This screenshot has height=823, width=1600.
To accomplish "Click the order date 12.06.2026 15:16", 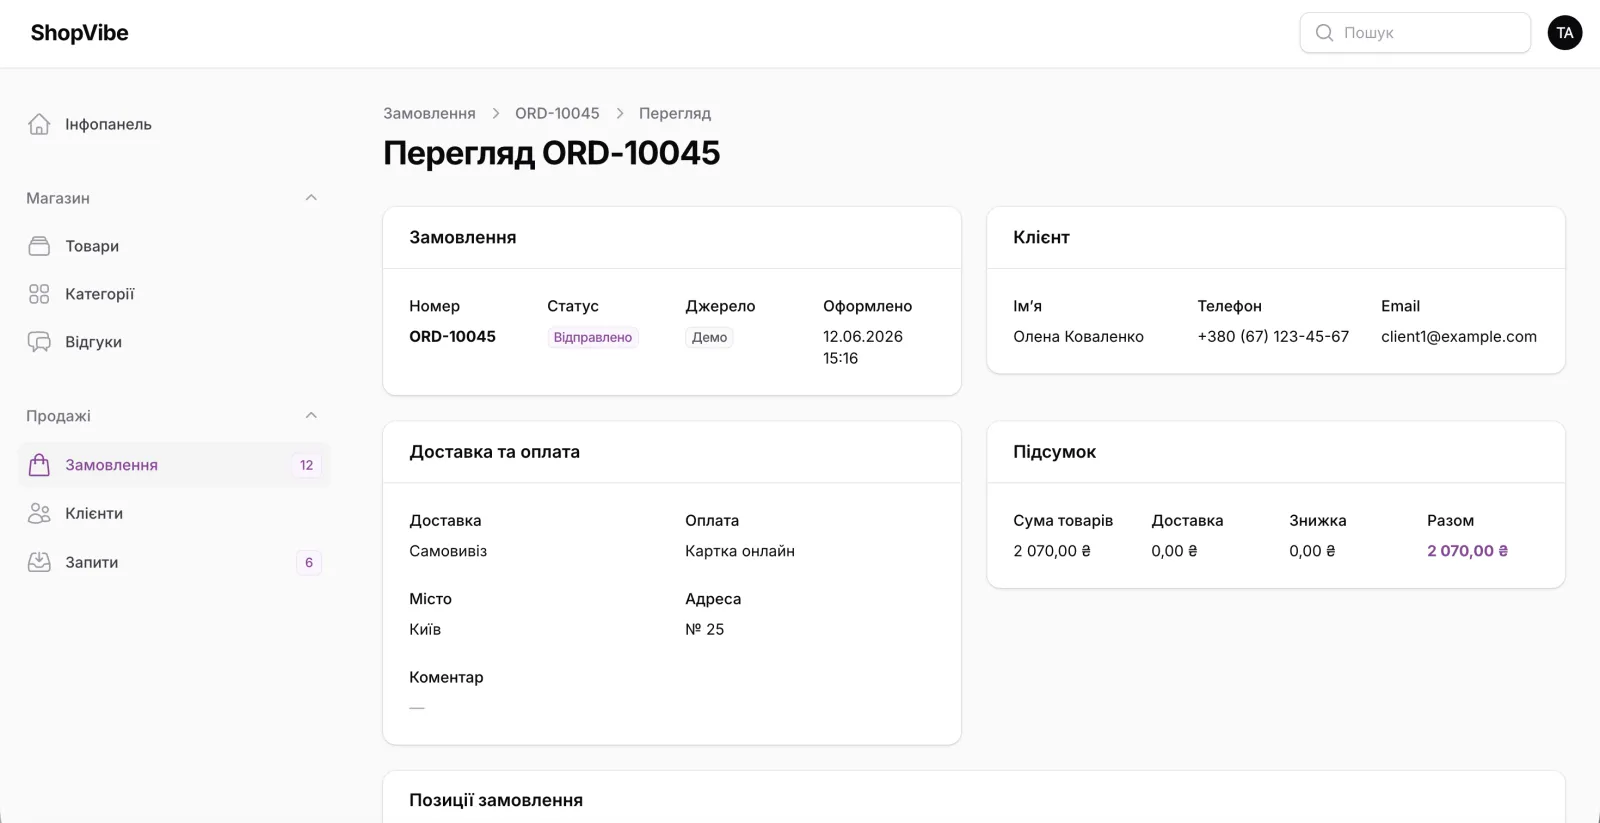I will tap(863, 347).
